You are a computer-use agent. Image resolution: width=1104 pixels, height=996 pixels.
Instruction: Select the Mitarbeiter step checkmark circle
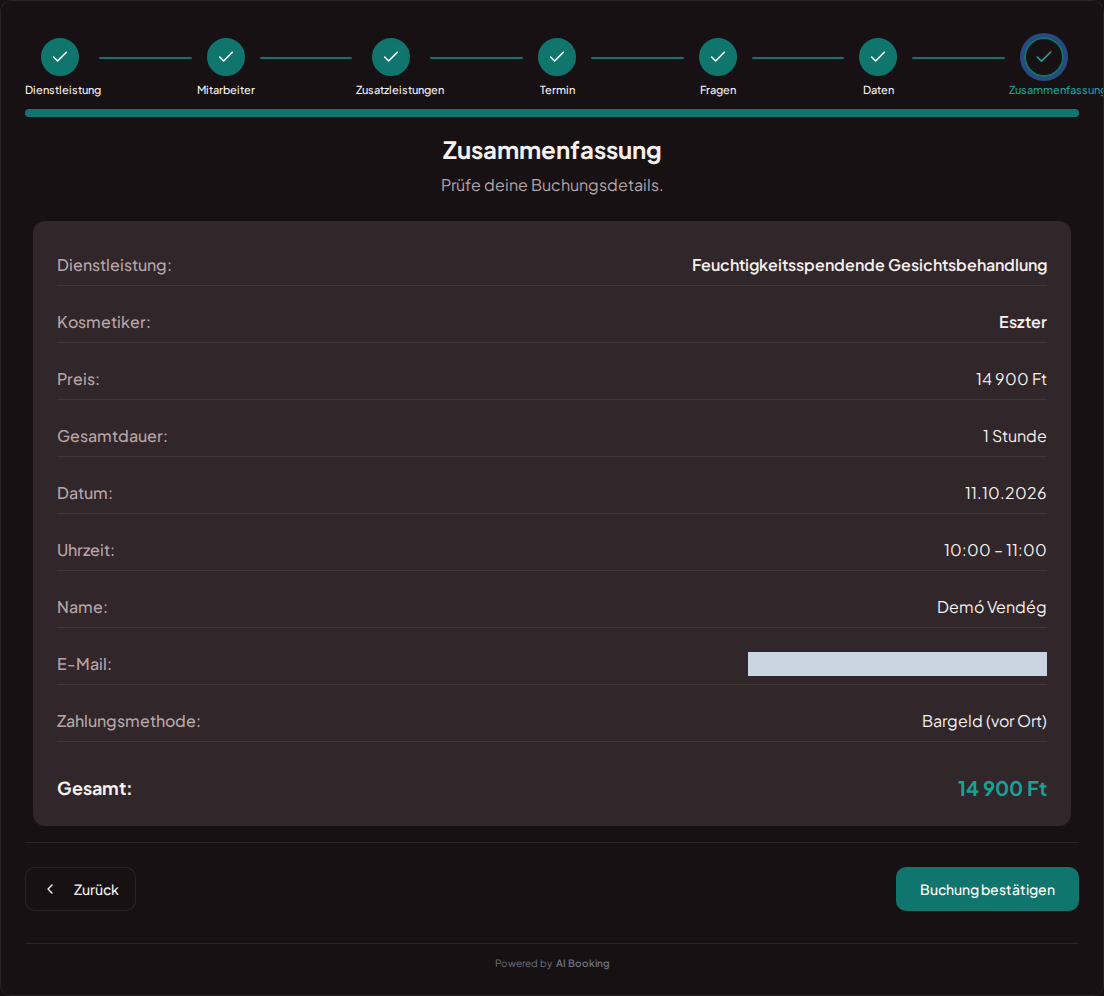click(226, 57)
